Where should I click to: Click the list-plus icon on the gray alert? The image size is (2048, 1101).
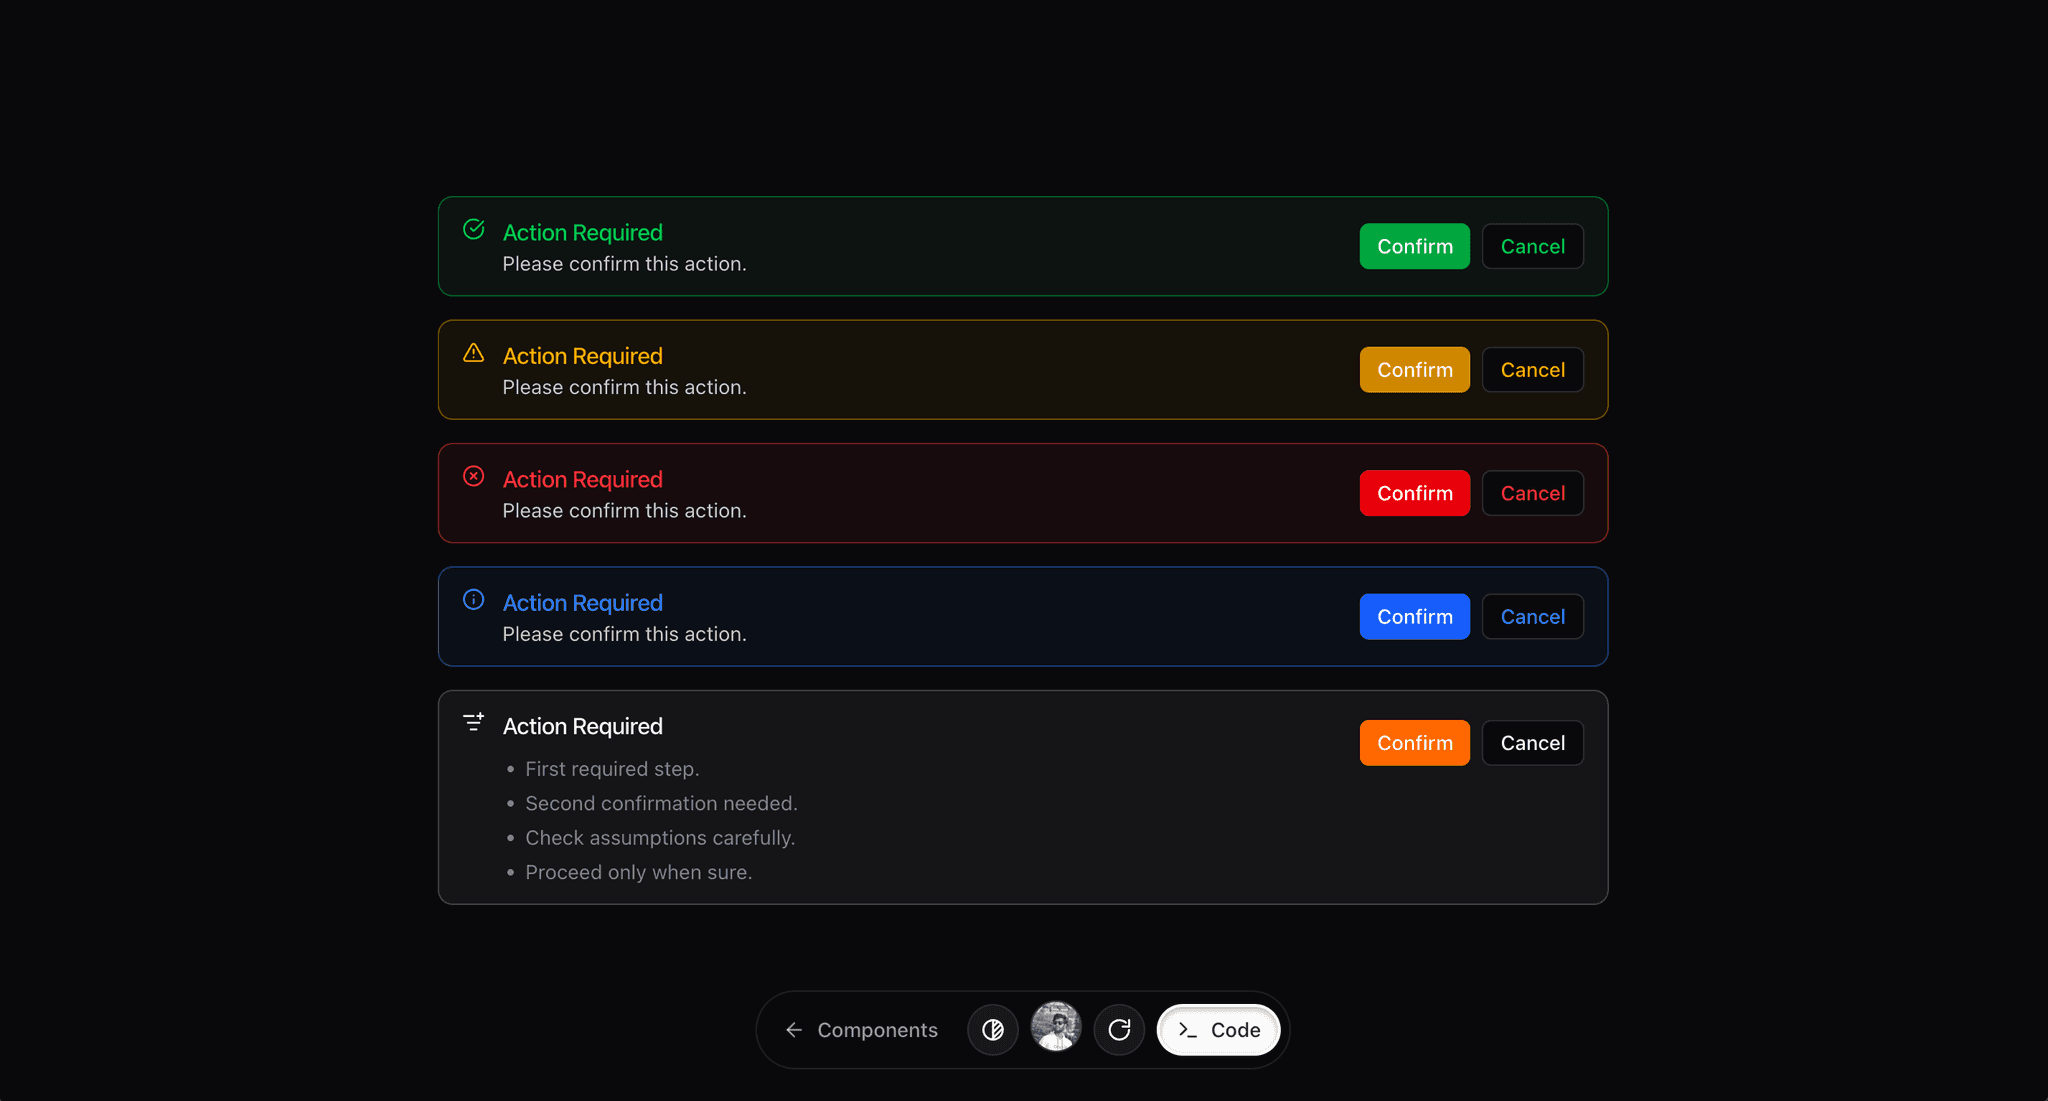click(x=474, y=722)
